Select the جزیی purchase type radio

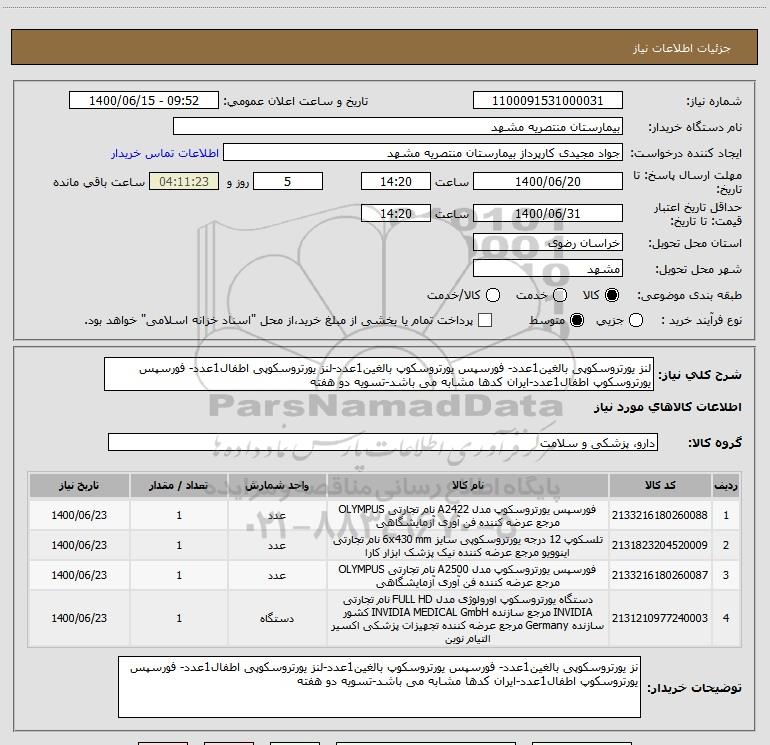(635, 320)
